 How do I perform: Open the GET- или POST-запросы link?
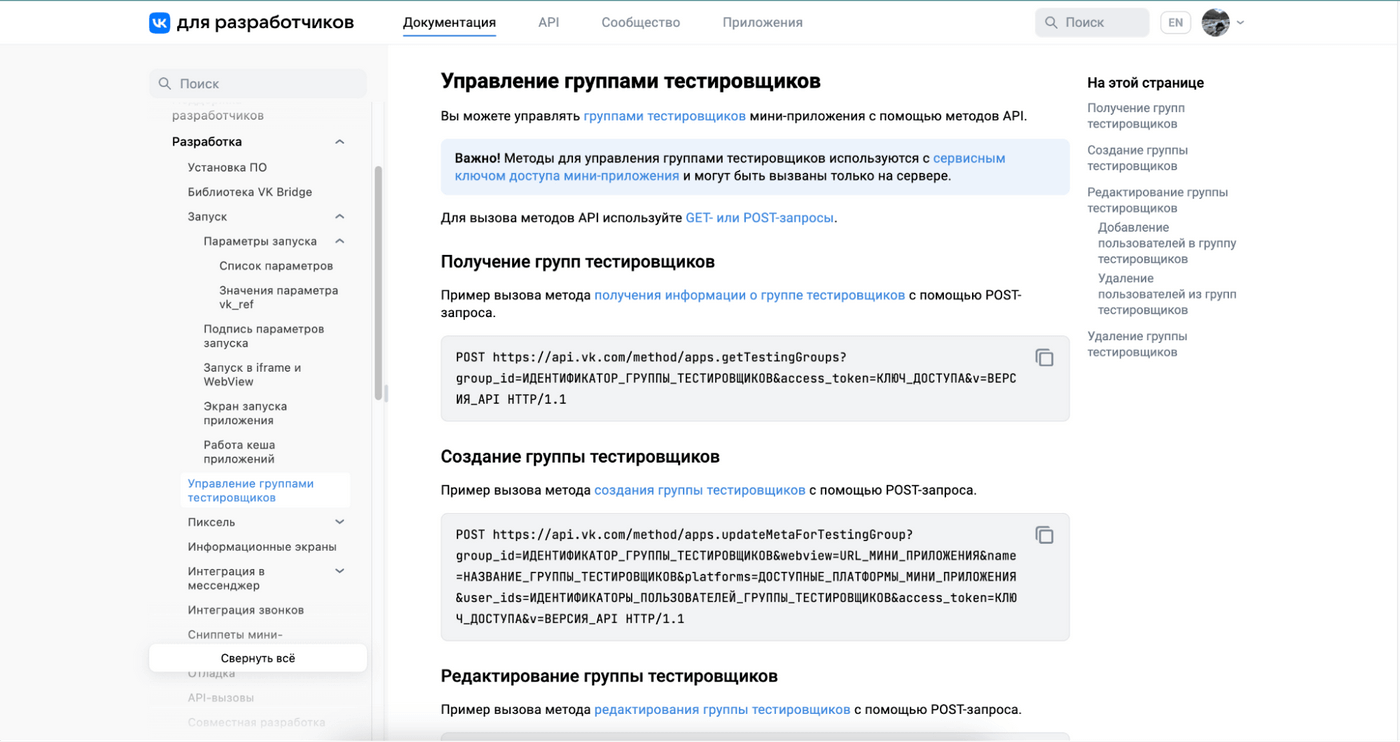point(760,217)
